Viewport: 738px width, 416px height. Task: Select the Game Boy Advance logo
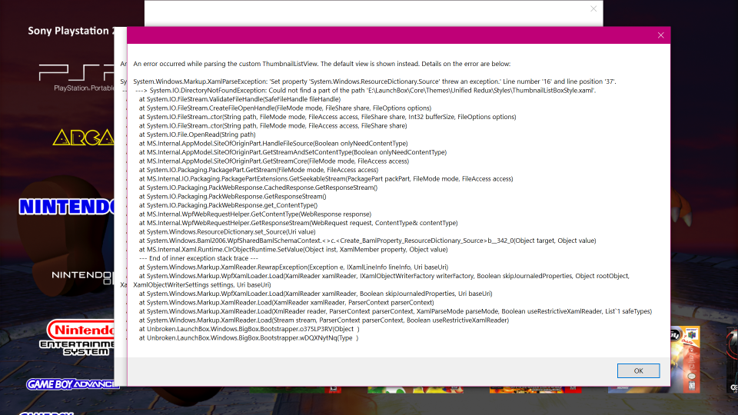click(72, 384)
